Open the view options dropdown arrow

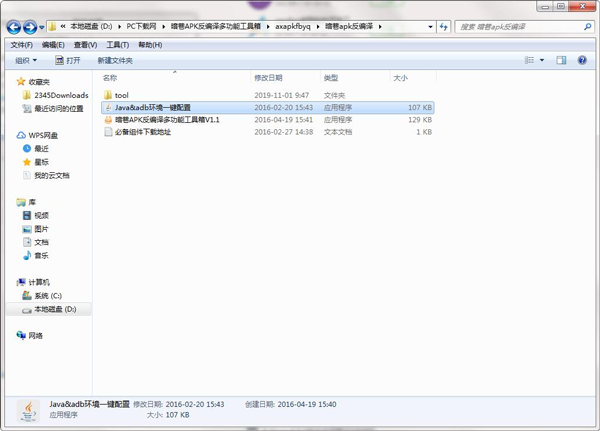542,60
